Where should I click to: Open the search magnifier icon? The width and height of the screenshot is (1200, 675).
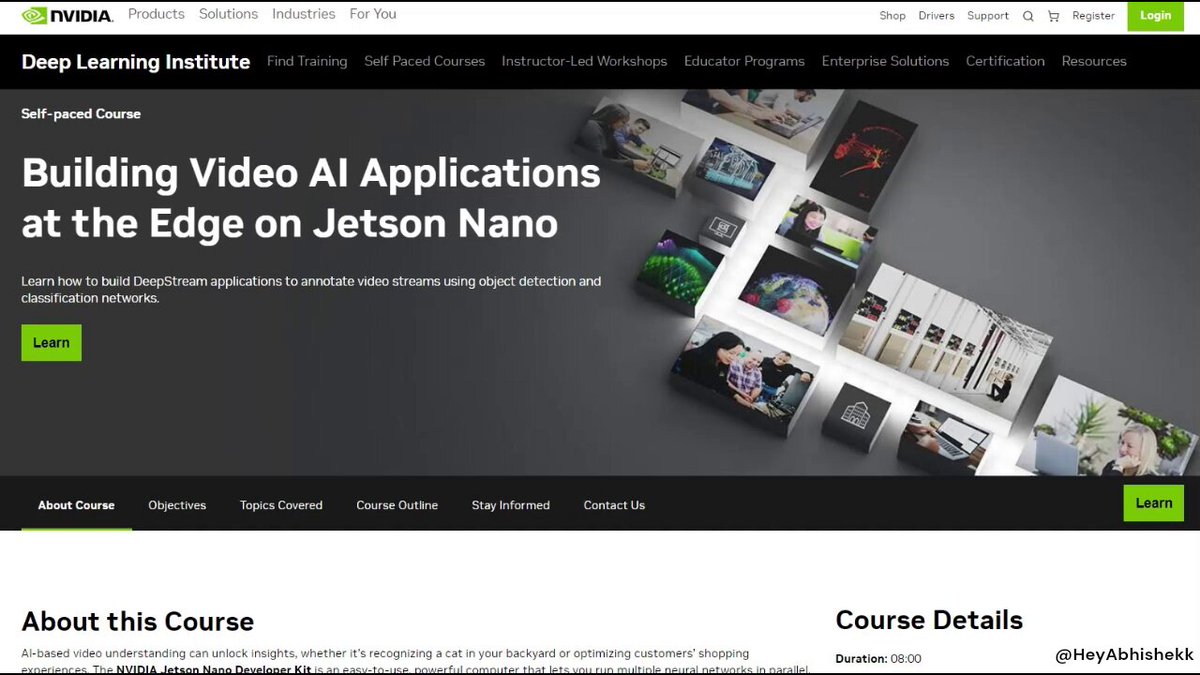[1028, 16]
